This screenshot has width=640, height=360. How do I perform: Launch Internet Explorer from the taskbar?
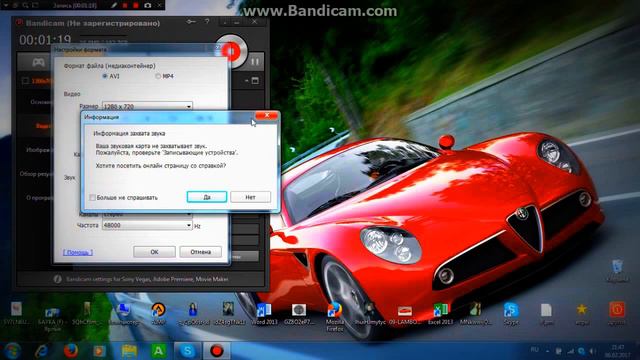(x=41, y=351)
